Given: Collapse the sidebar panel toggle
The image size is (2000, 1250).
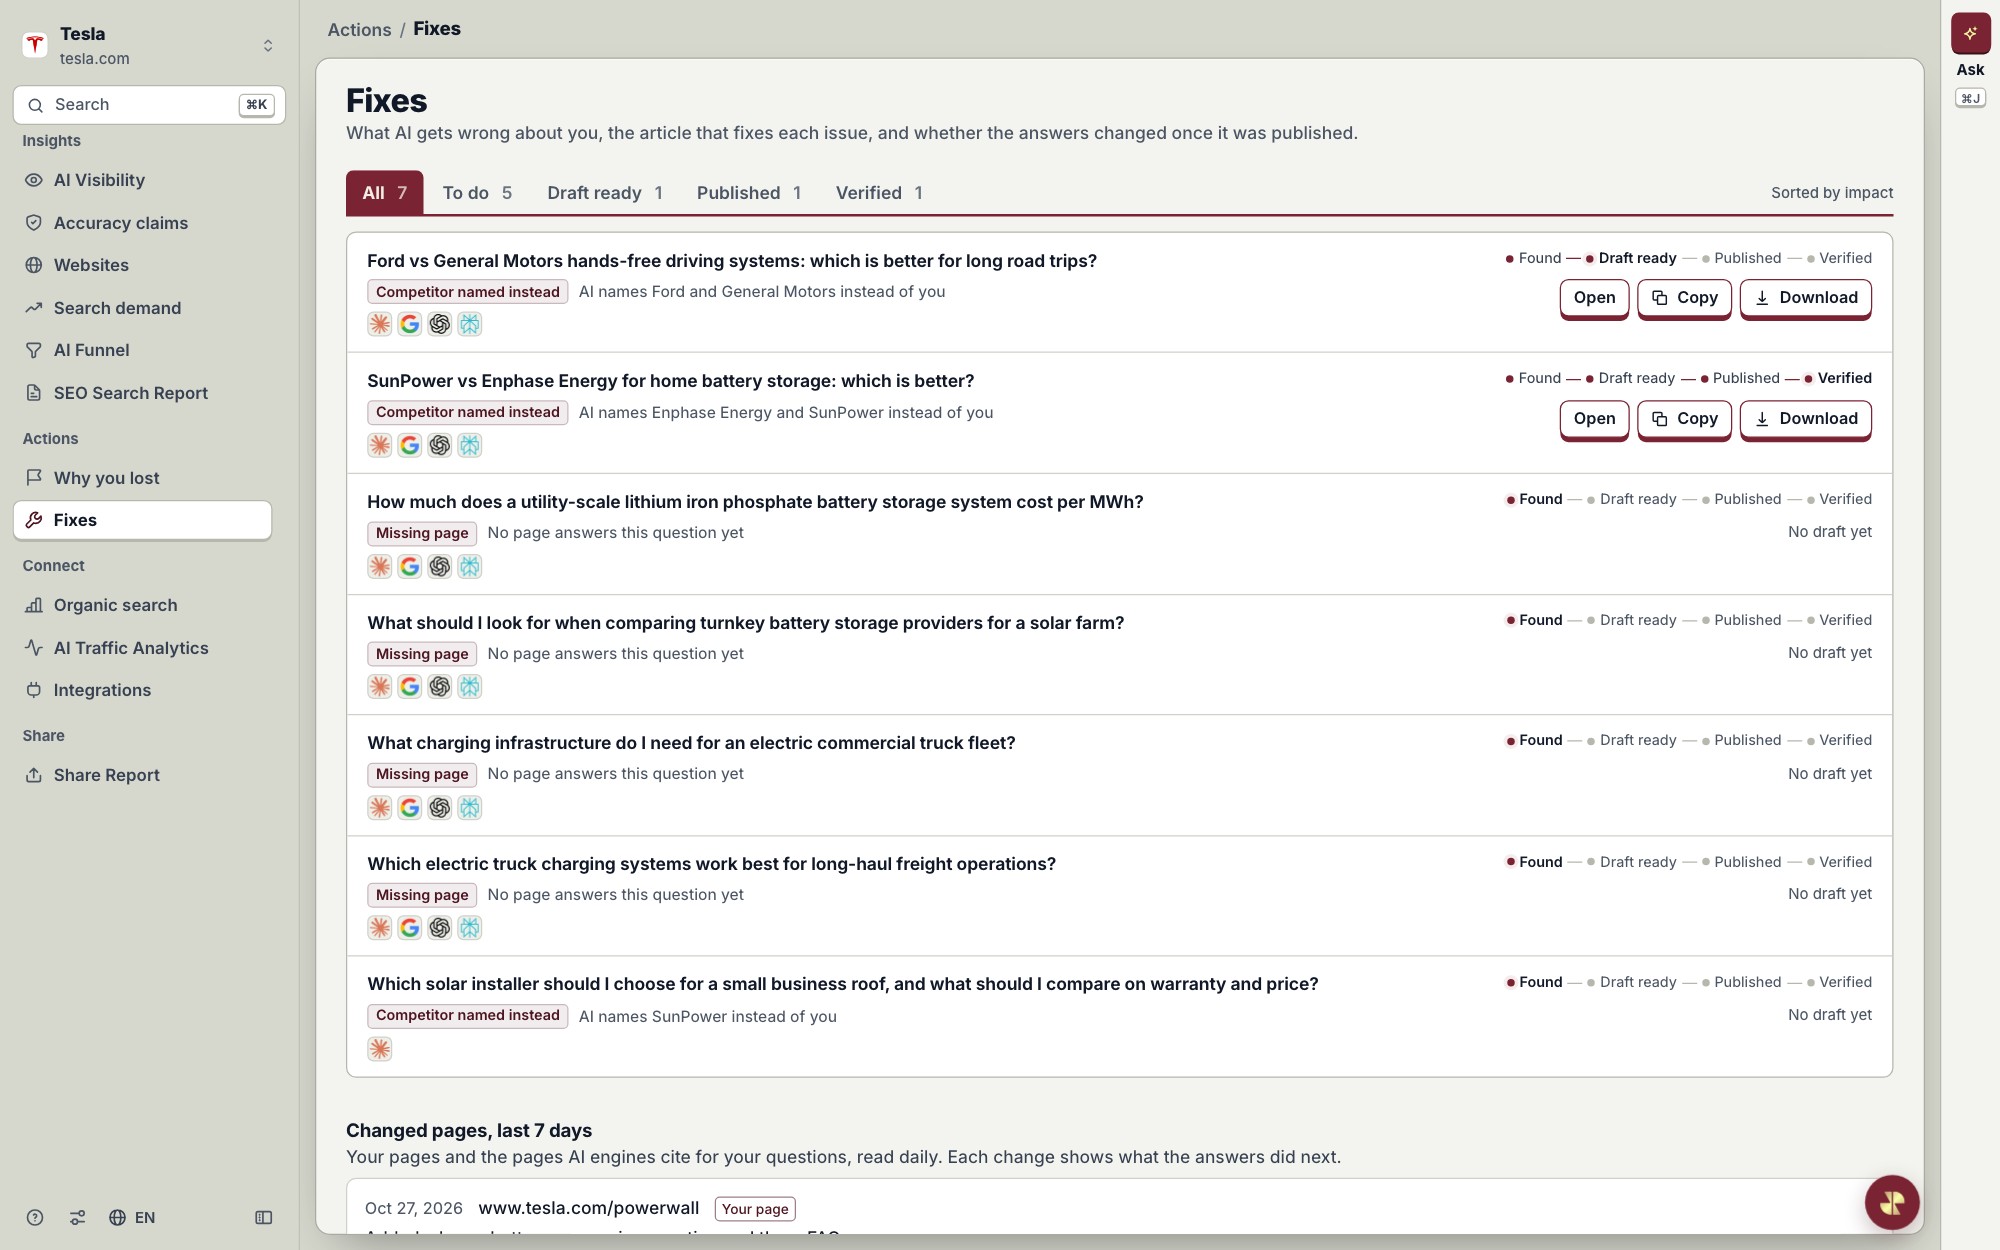Looking at the screenshot, I should pos(264,1217).
